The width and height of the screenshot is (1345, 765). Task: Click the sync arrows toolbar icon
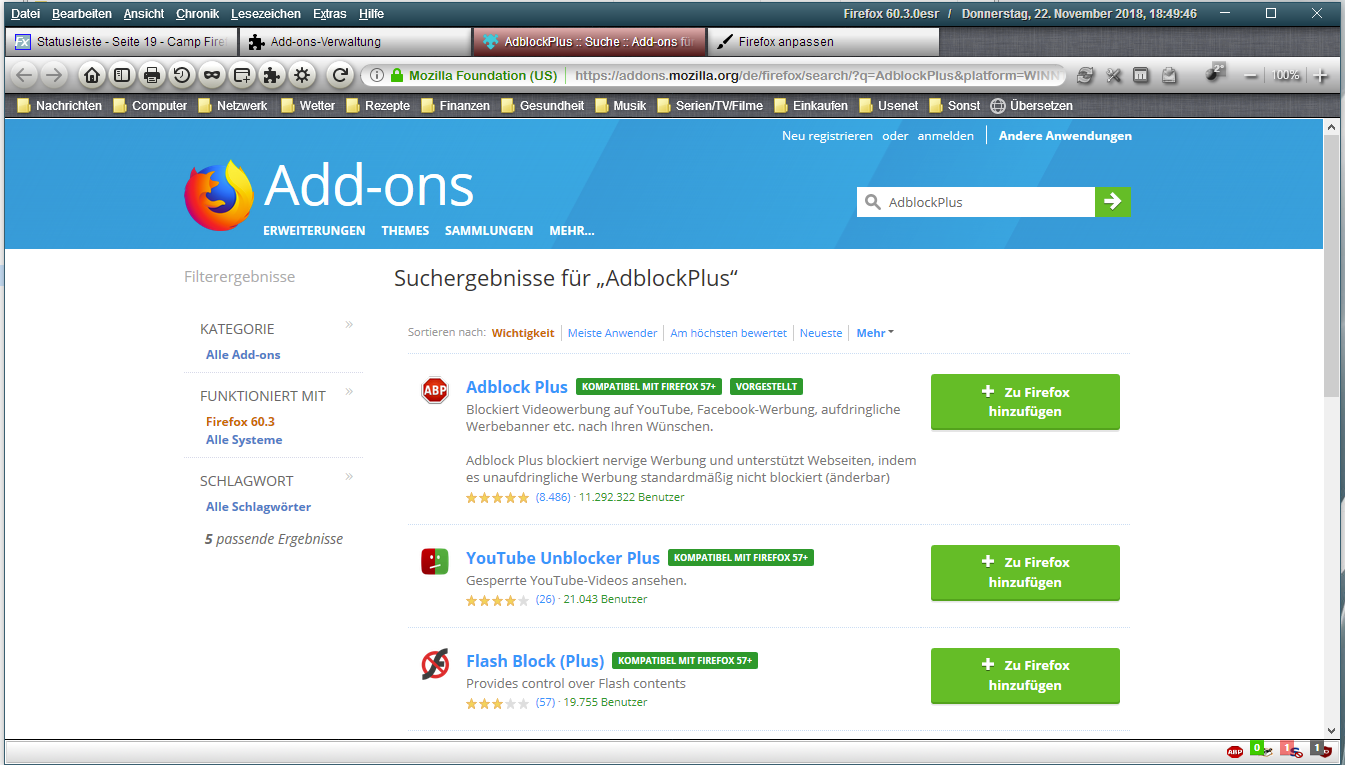(1086, 75)
